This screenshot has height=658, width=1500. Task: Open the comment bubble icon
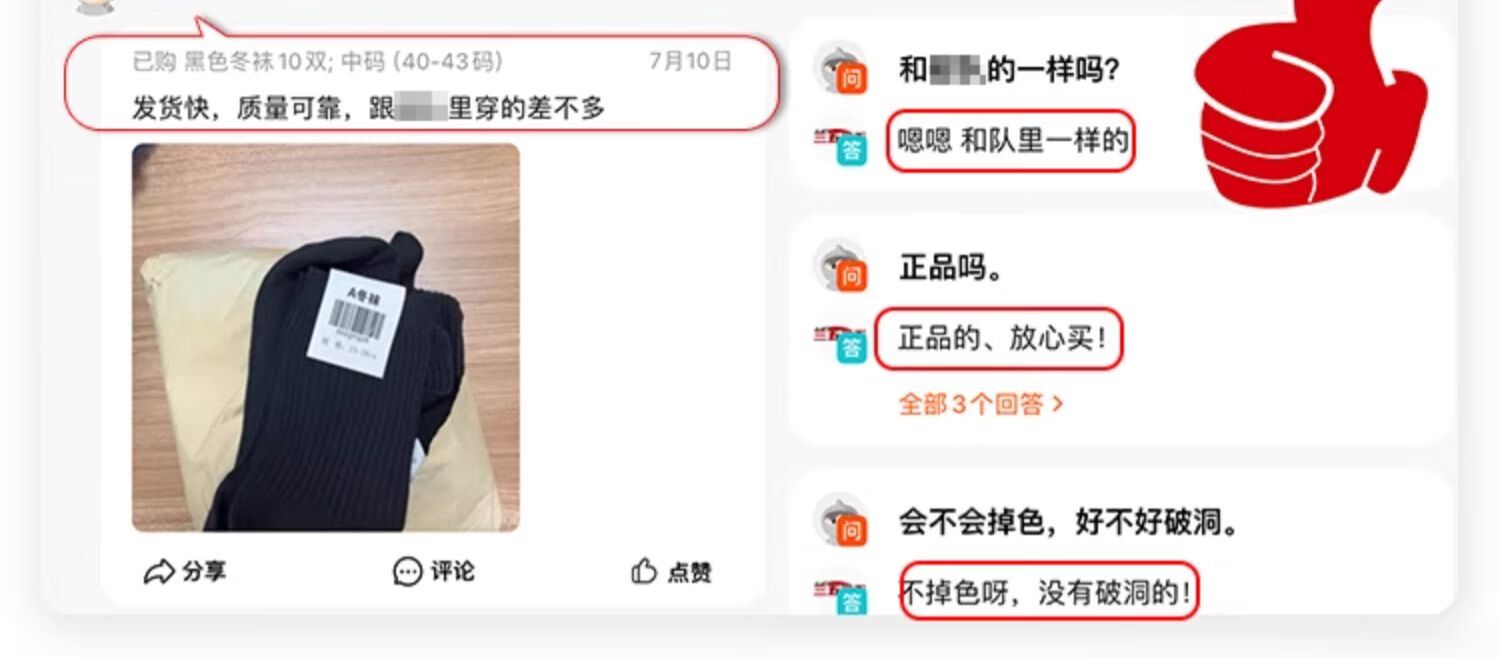click(407, 572)
